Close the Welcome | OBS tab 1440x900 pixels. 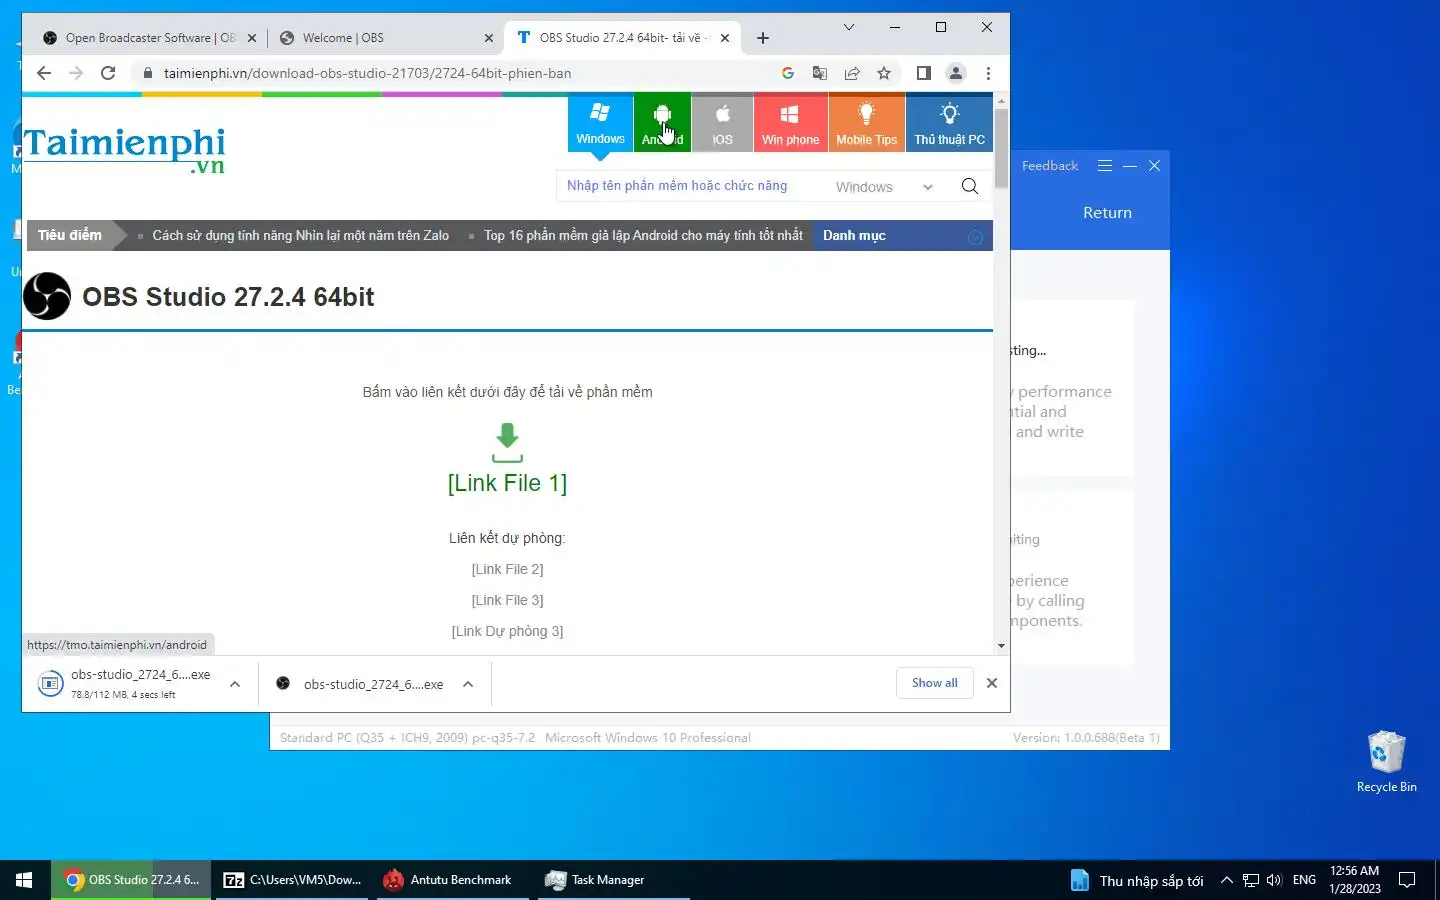(488, 38)
